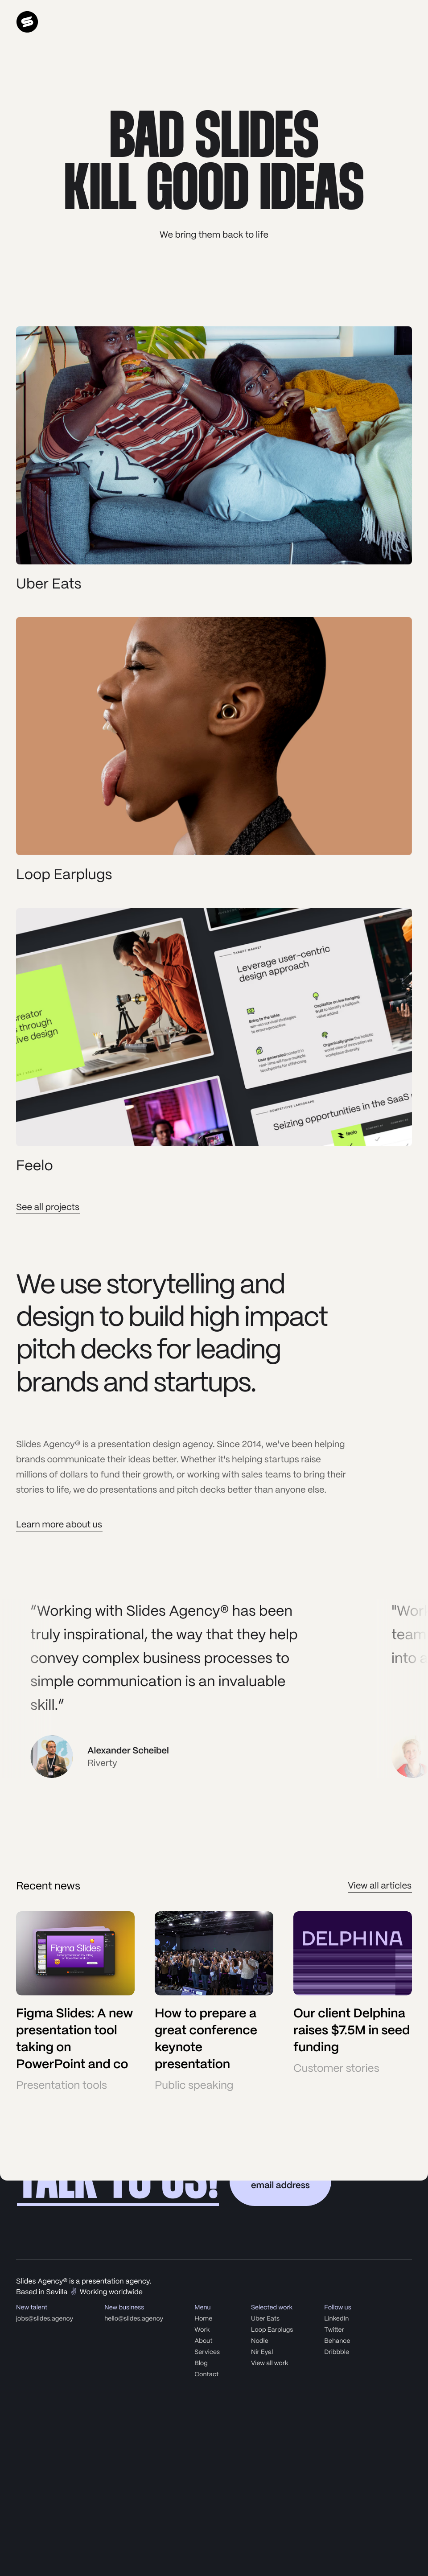The image size is (428, 2576).
Task: Open the Uber Eats project image
Action: click(214, 445)
